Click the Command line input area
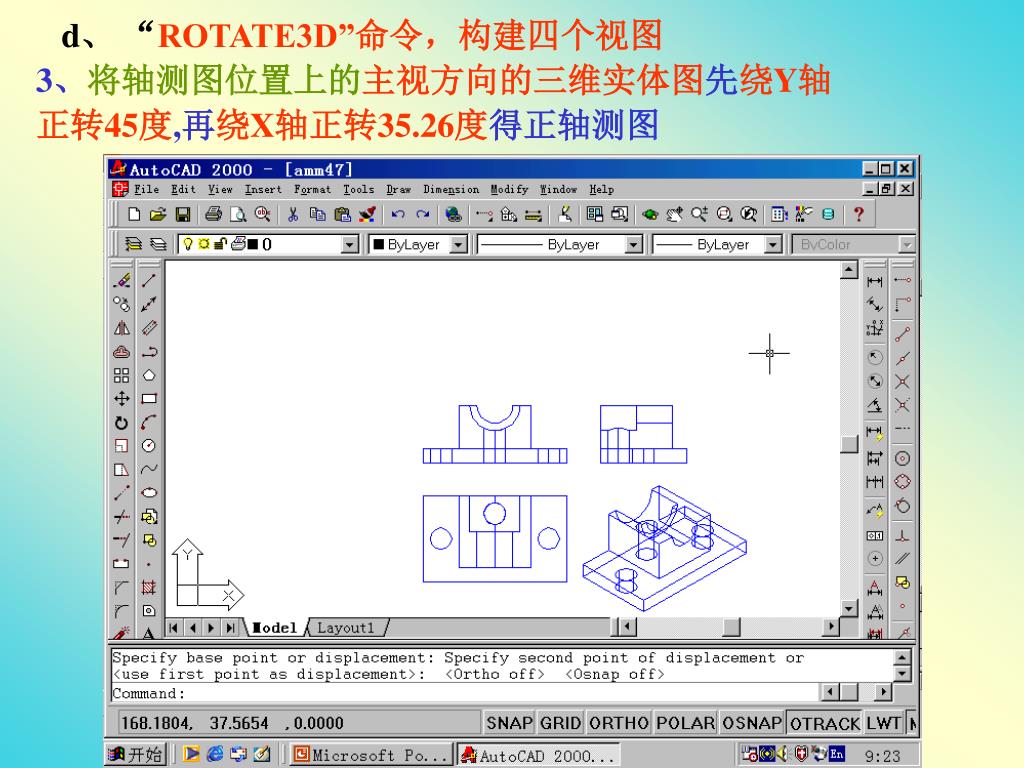Viewport: 1024px width, 768px height. (x=465, y=694)
